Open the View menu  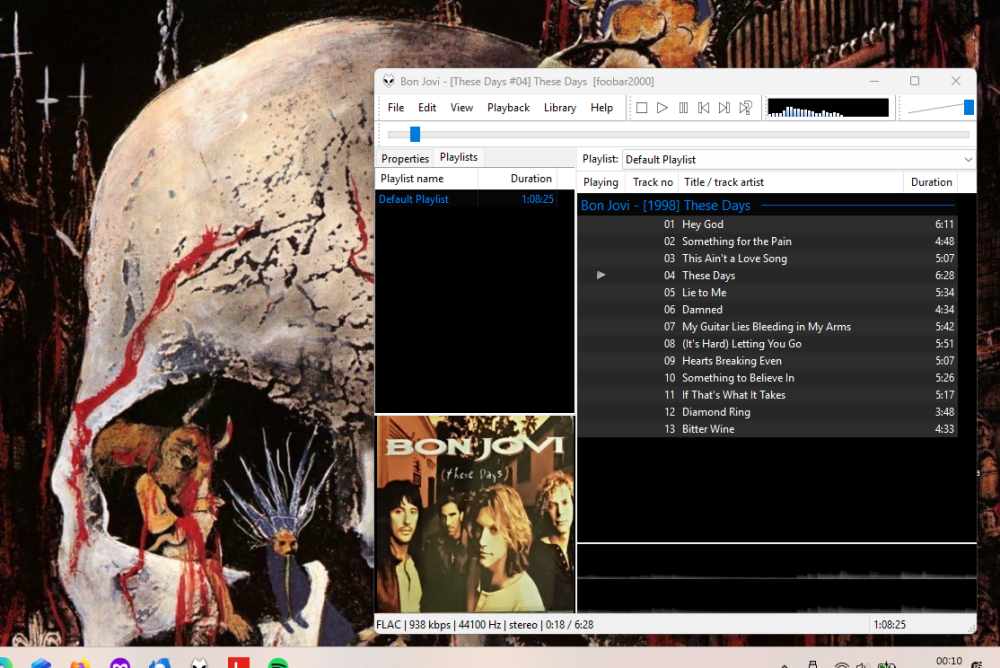[x=461, y=108]
